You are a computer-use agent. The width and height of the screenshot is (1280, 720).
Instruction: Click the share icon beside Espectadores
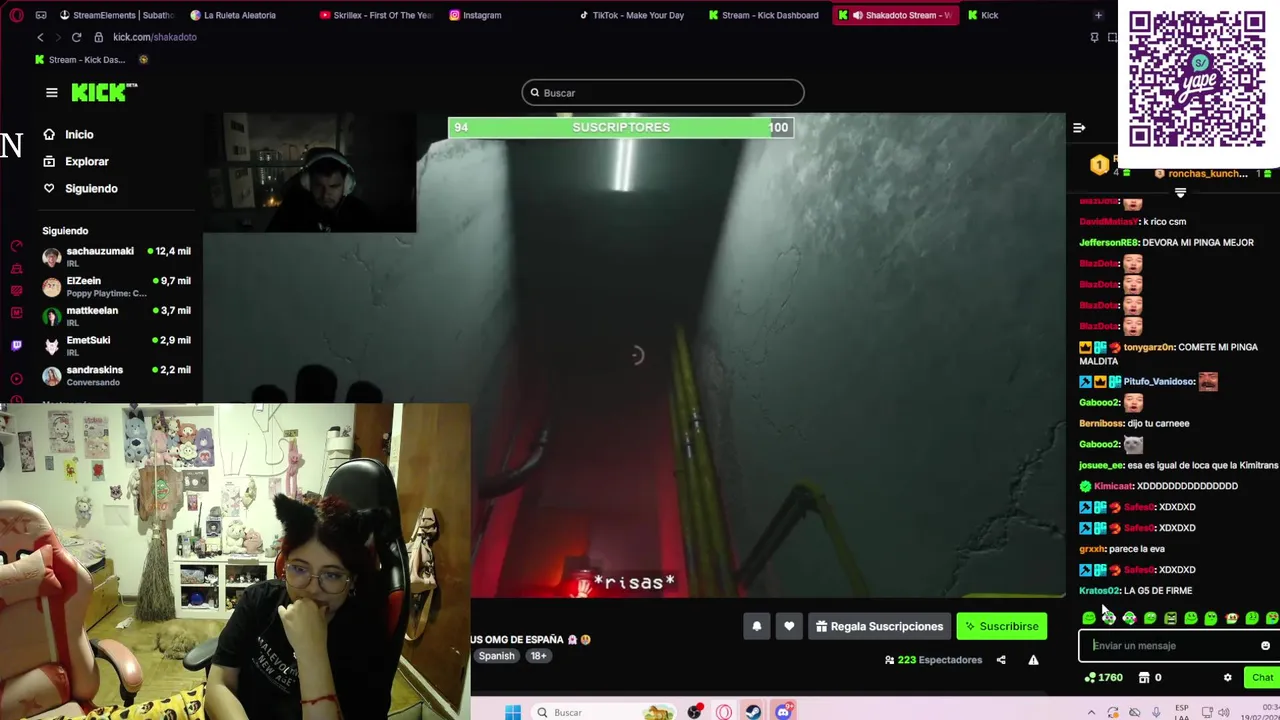point(1001,660)
